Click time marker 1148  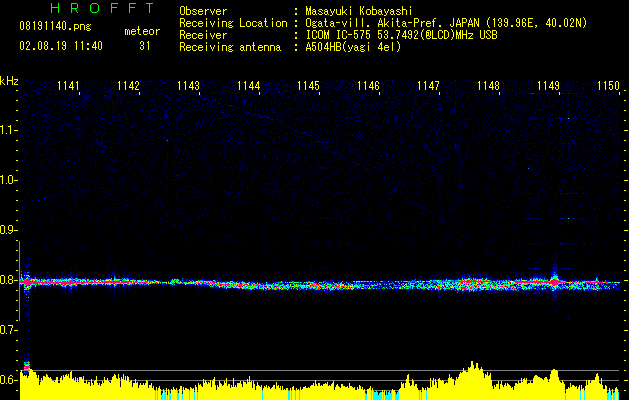488,86
